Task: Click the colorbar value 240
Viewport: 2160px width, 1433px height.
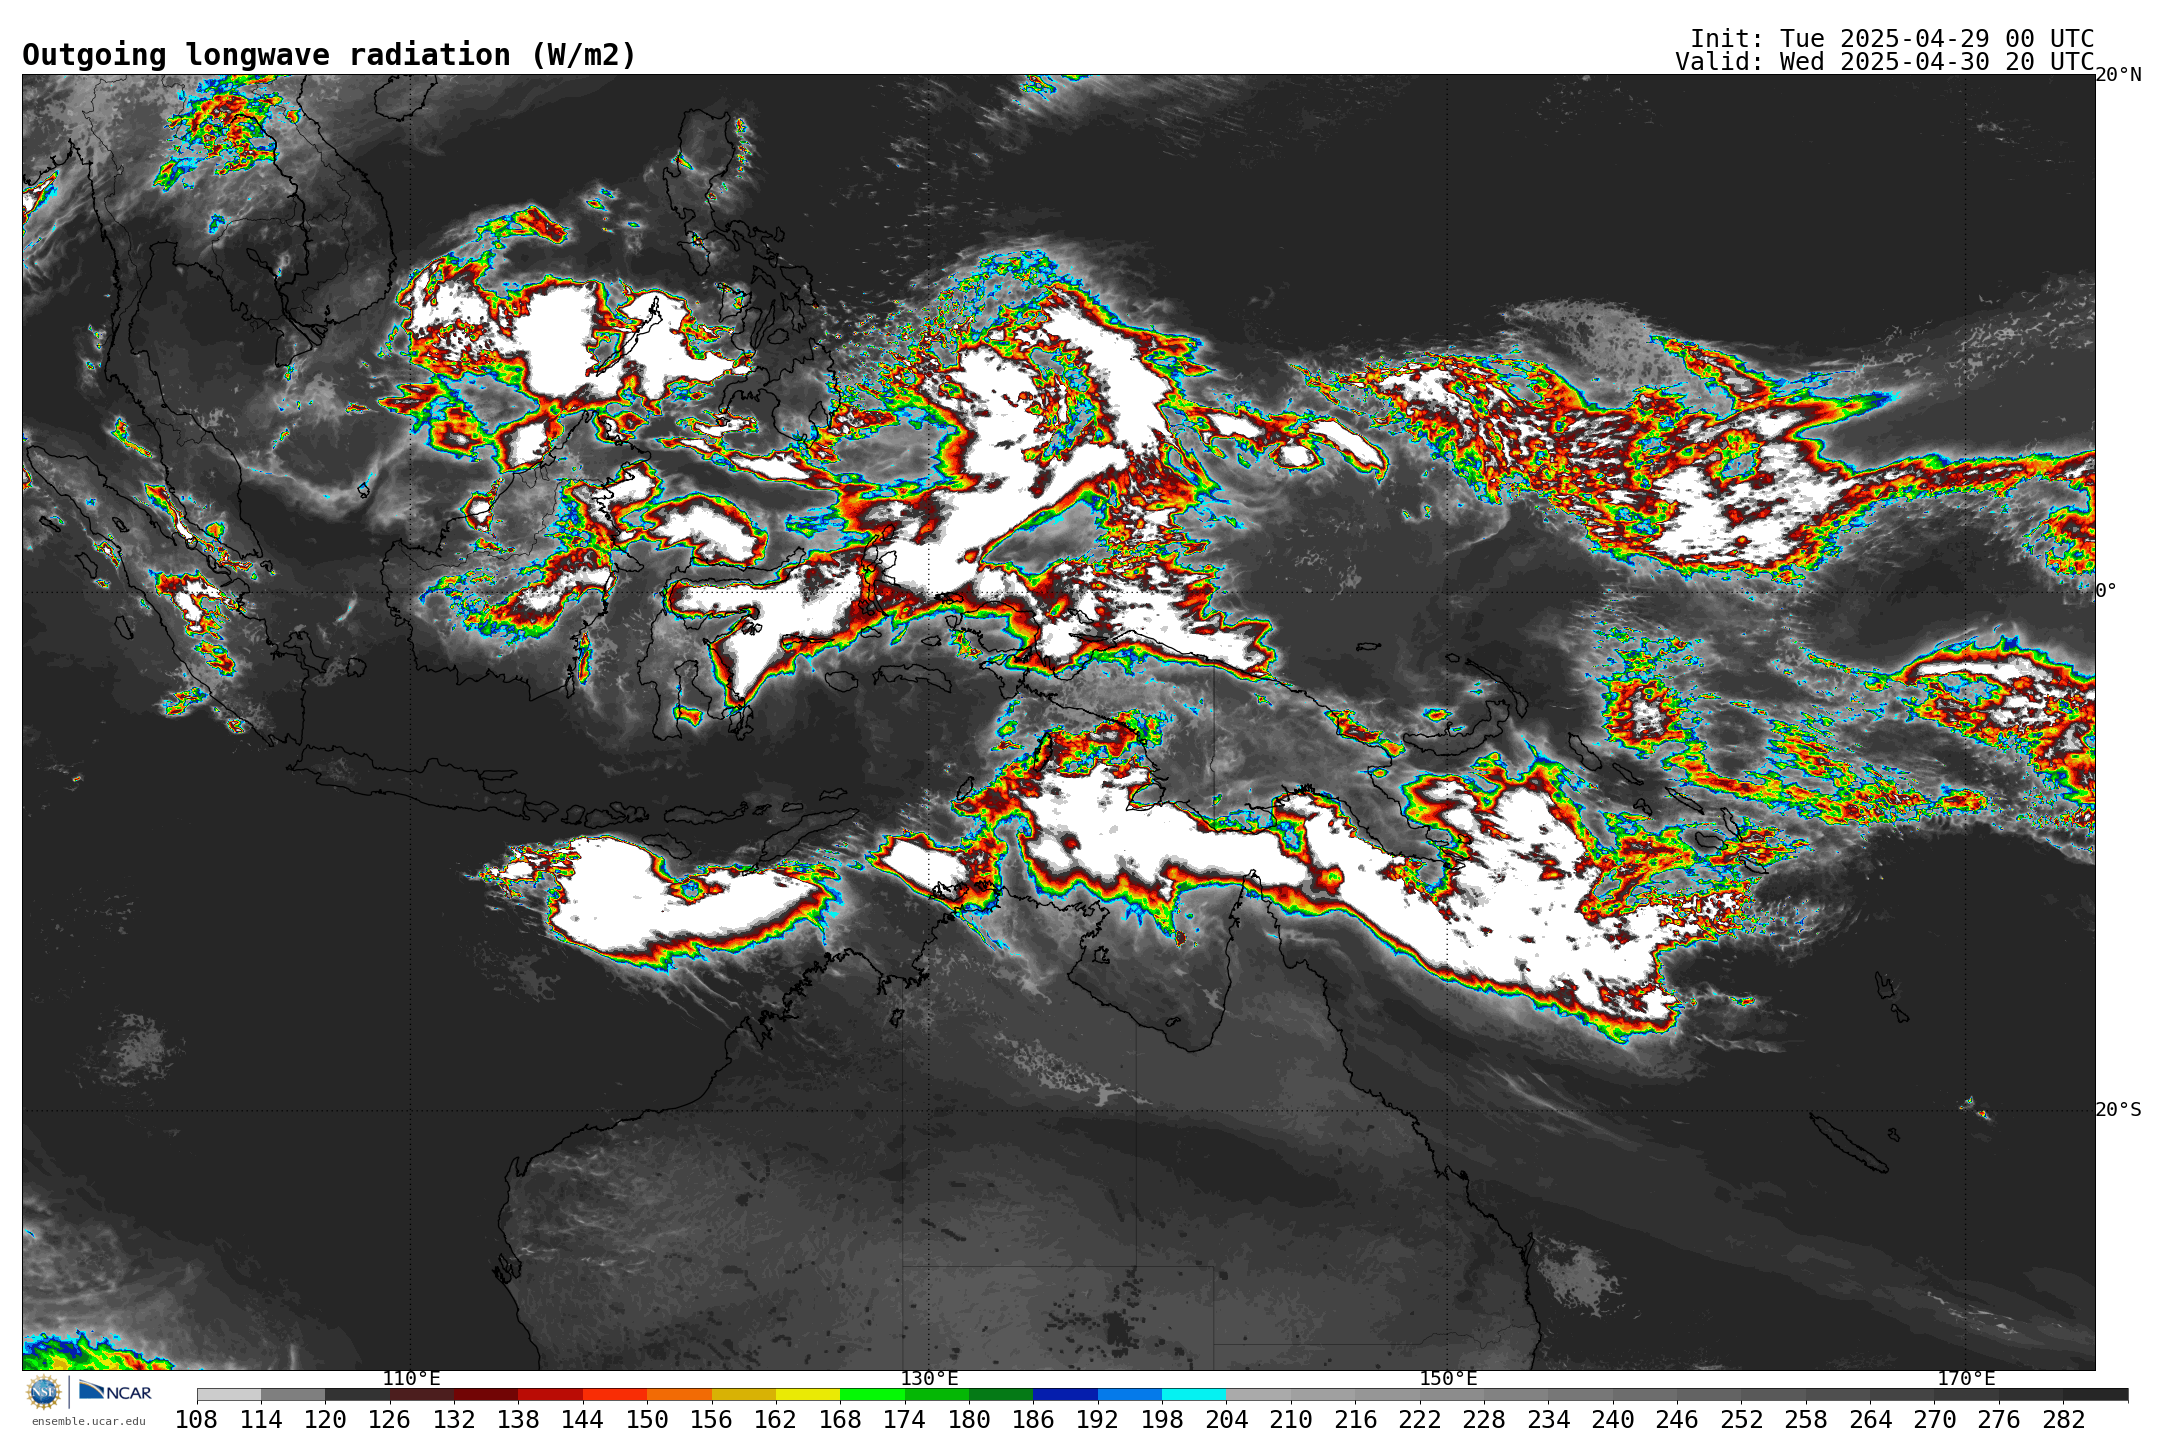Action: [1613, 1420]
